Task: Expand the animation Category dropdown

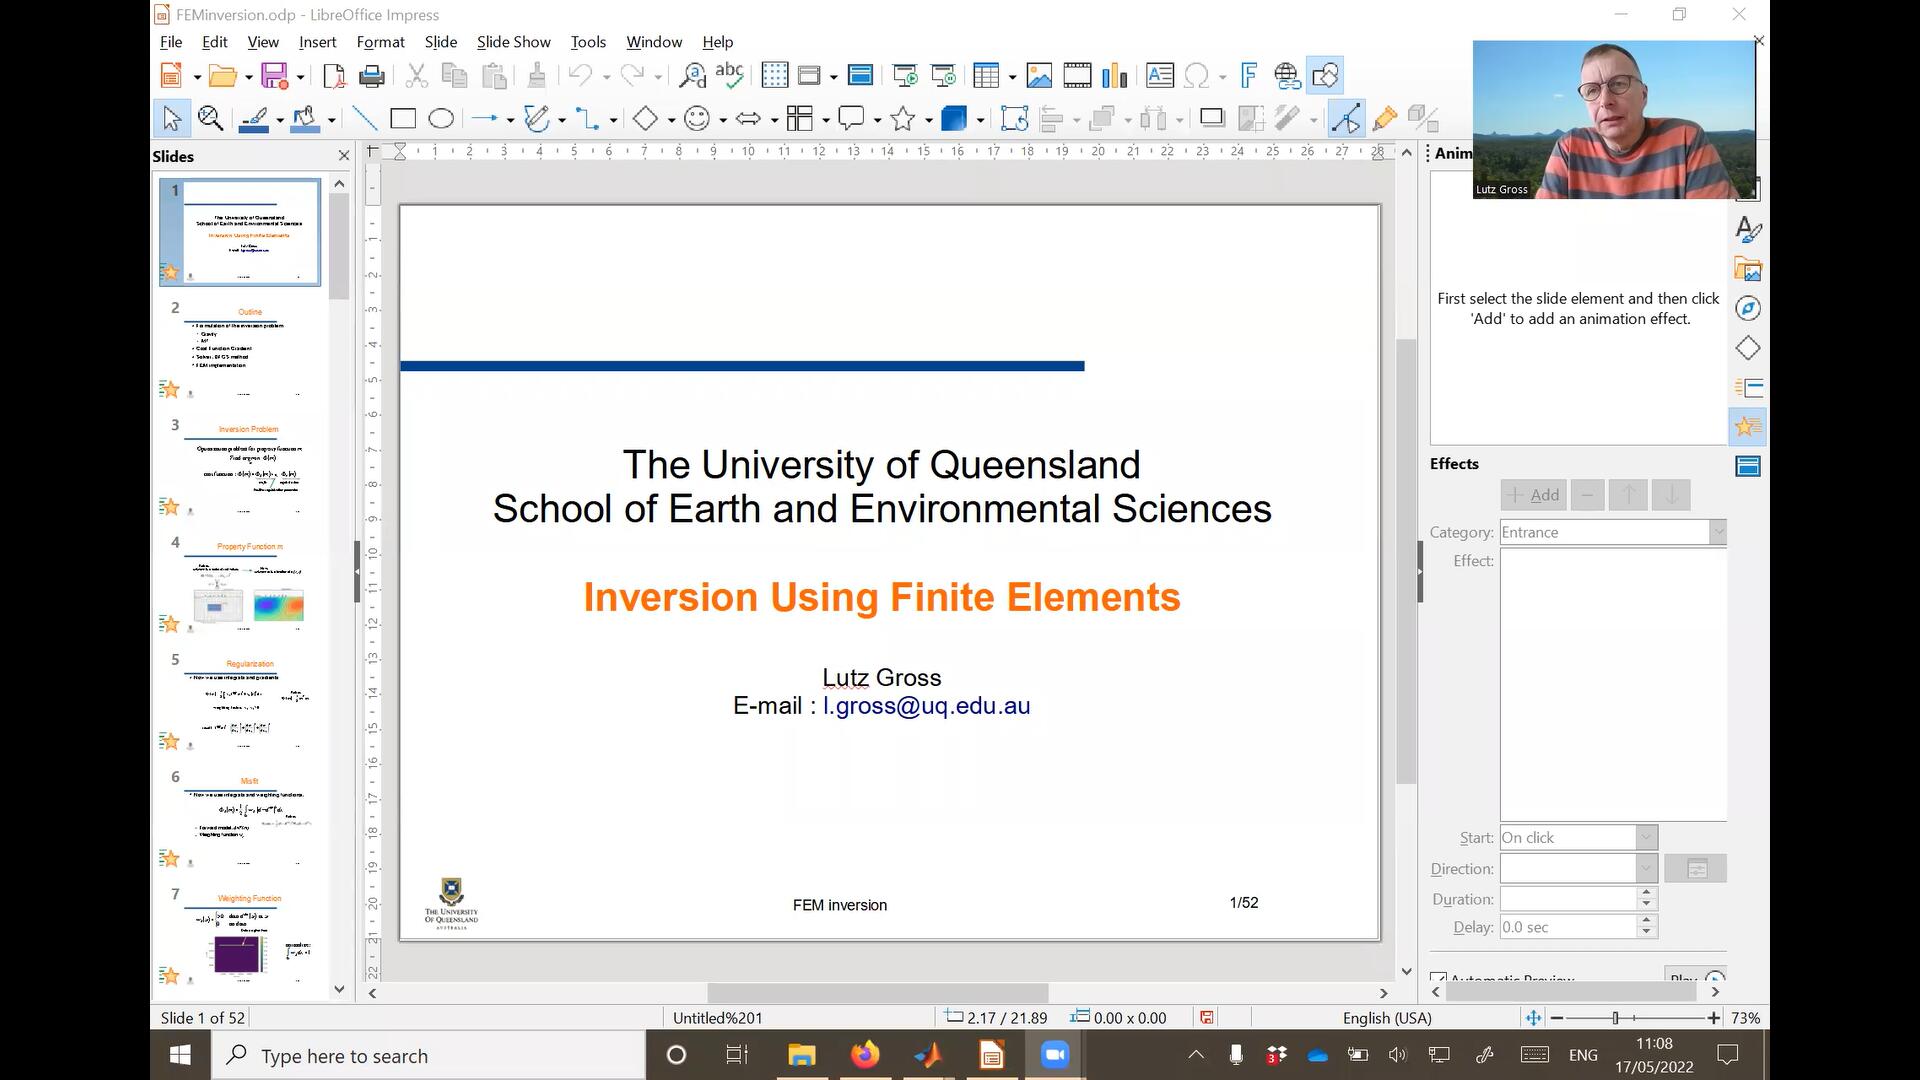Action: [1717, 532]
